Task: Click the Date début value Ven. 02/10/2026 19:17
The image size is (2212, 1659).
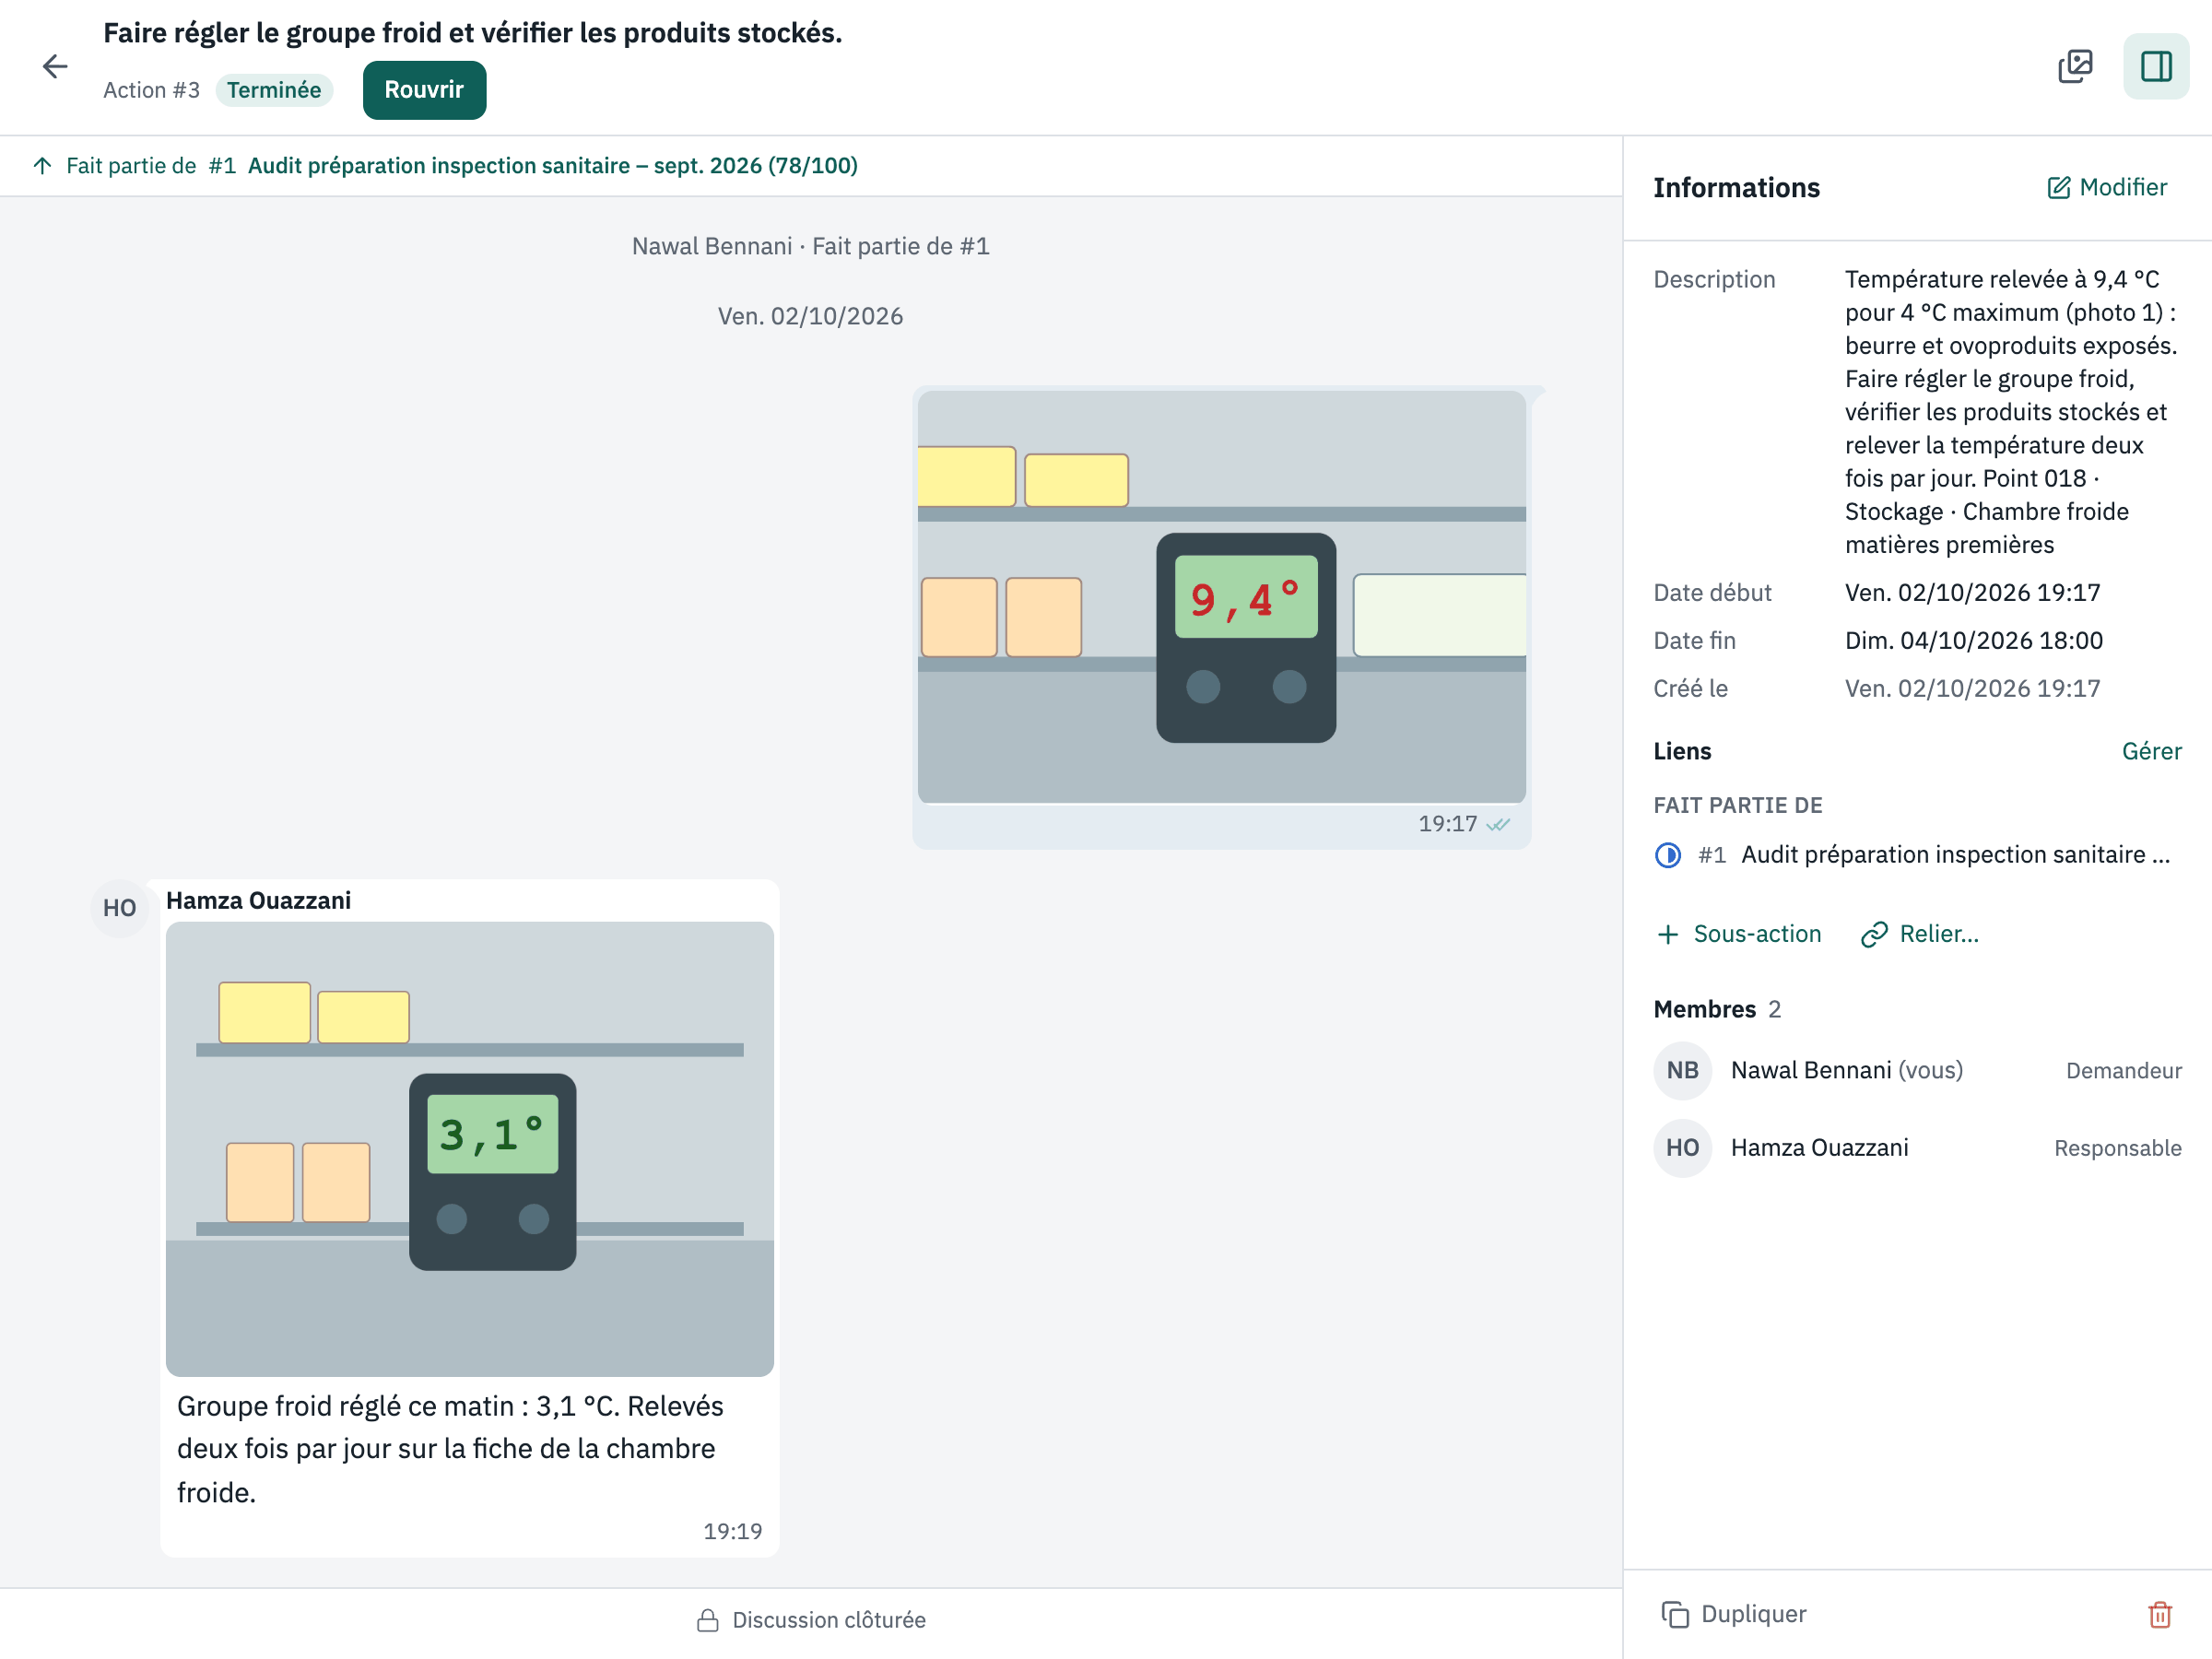Action: pos(1972,593)
